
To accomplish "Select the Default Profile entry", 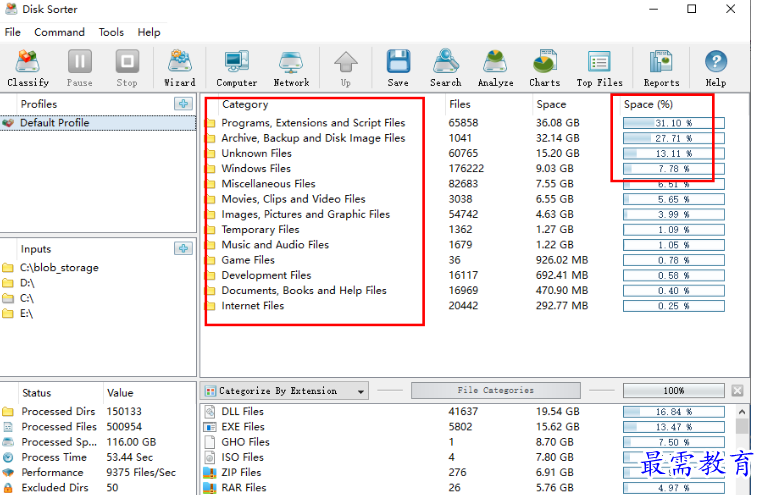I will click(98, 123).
